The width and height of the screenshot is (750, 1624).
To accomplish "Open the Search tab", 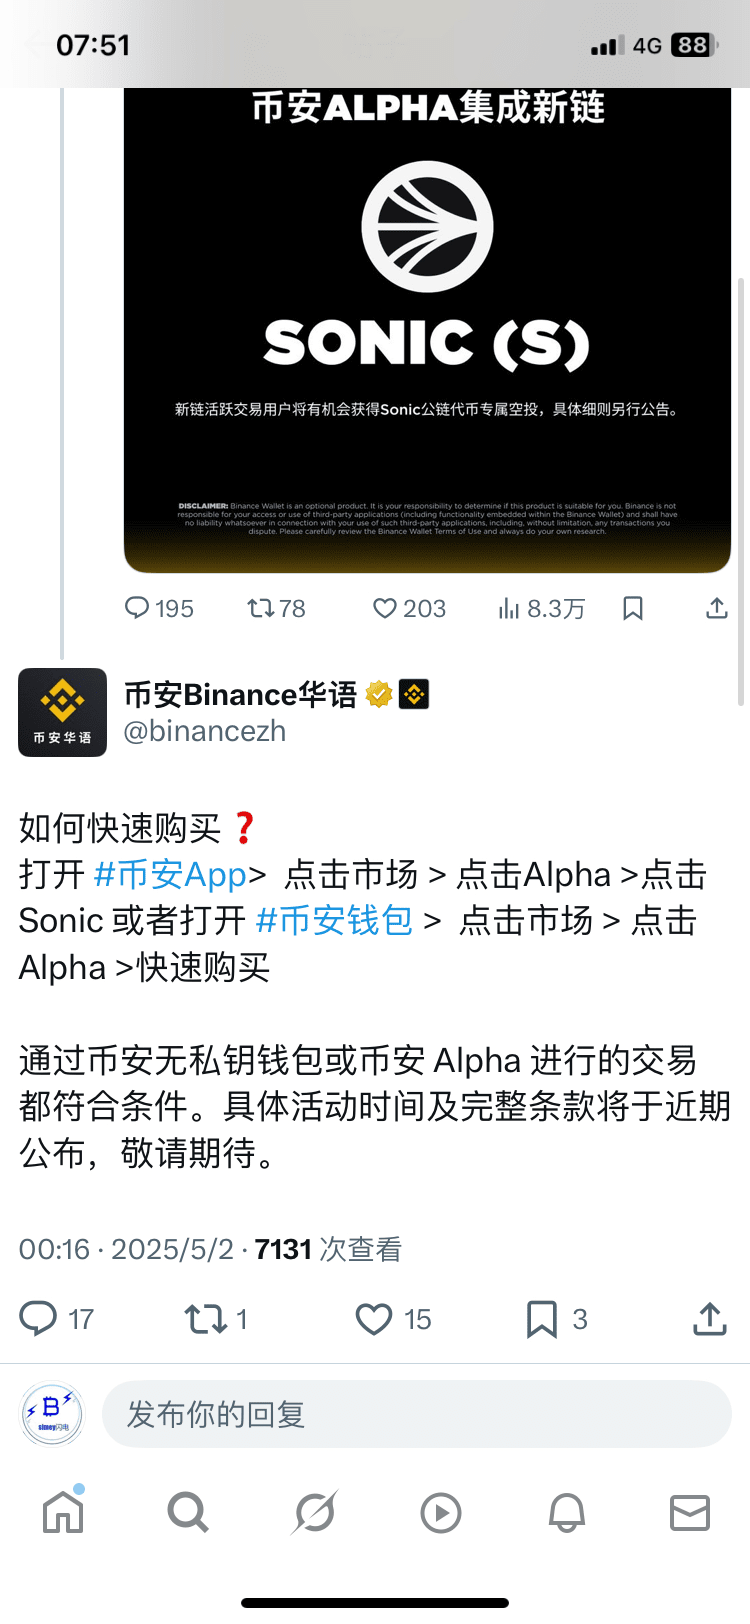I will tap(188, 1512).
